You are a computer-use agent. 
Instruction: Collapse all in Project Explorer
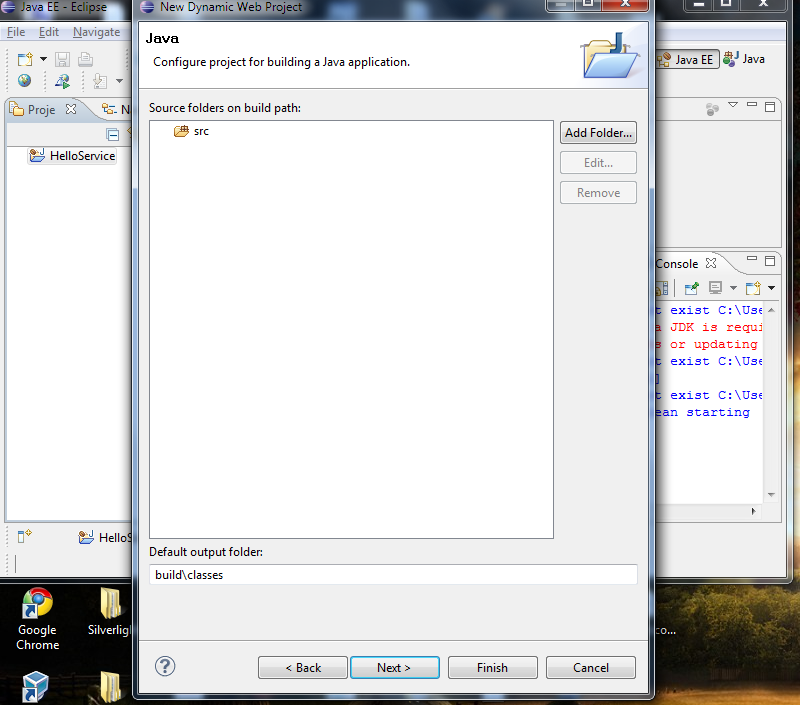point(113,135)
